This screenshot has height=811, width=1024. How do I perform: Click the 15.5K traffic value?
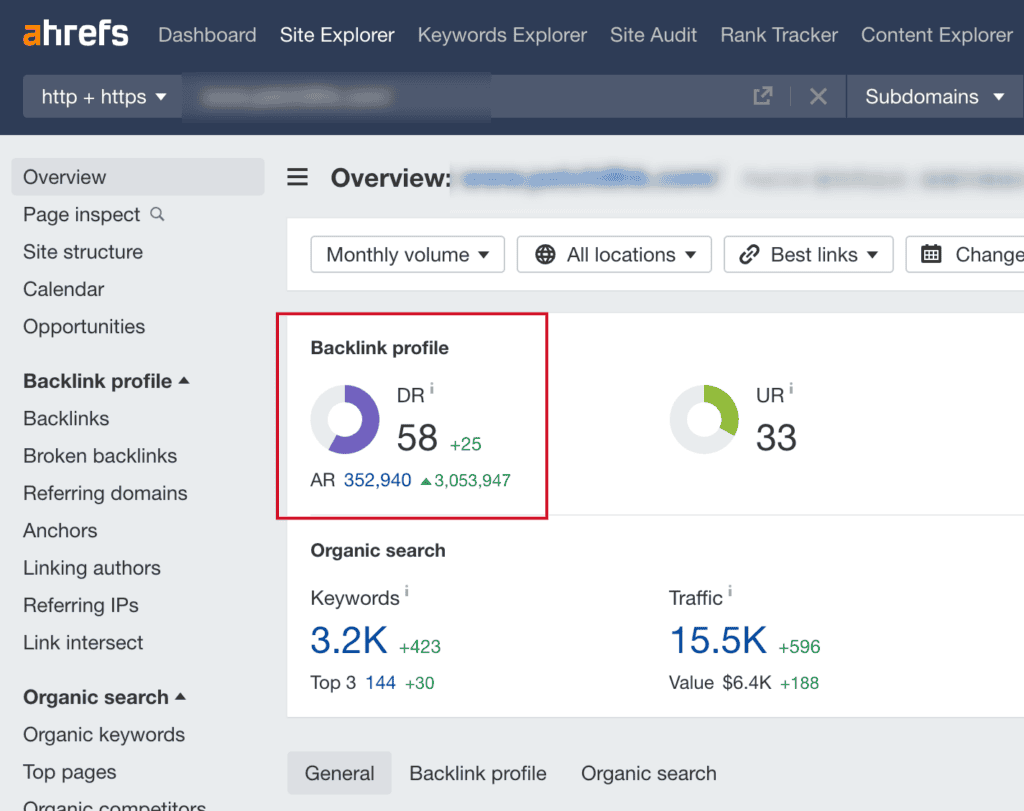(718, 640)
